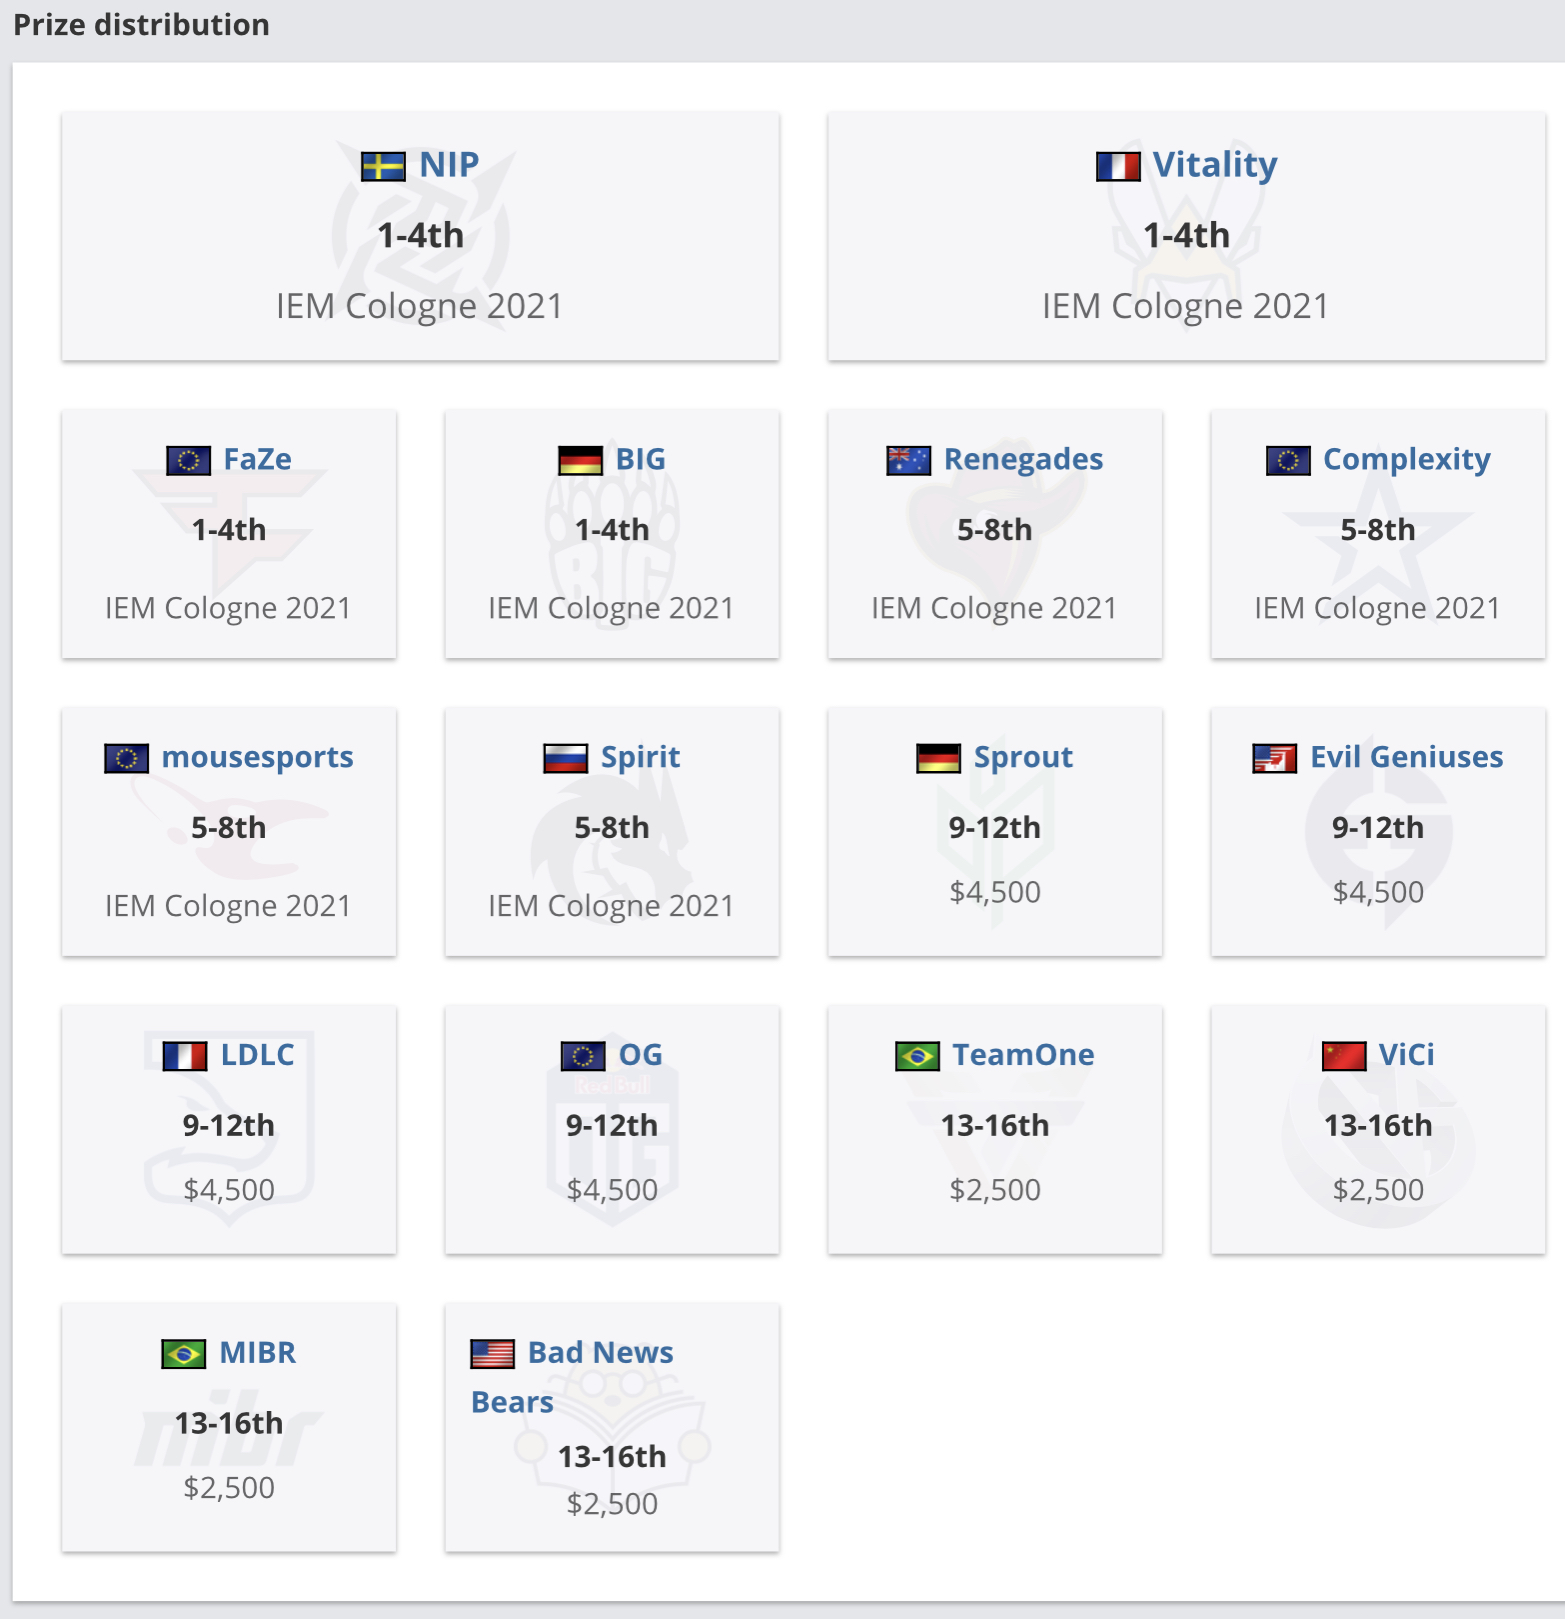Select the Sprout team name

coord(1023,757)
